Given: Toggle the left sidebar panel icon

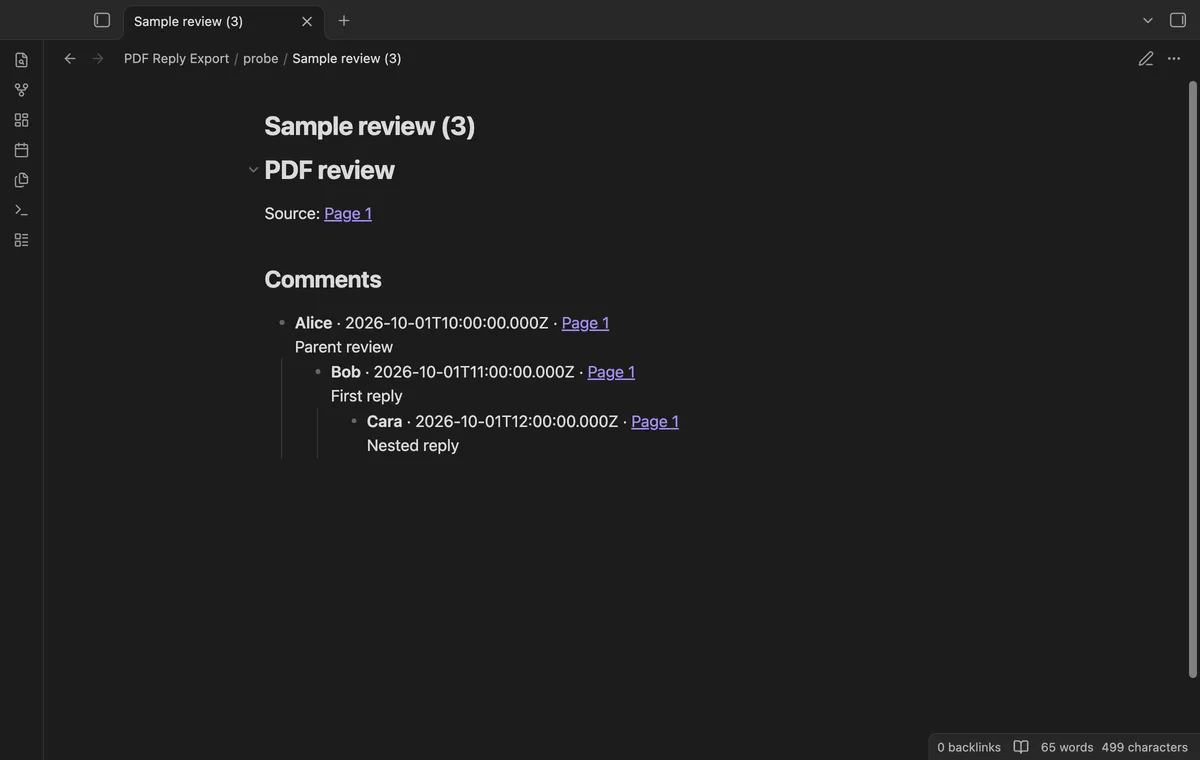Looking at the screenshot, I should [102, 20].
